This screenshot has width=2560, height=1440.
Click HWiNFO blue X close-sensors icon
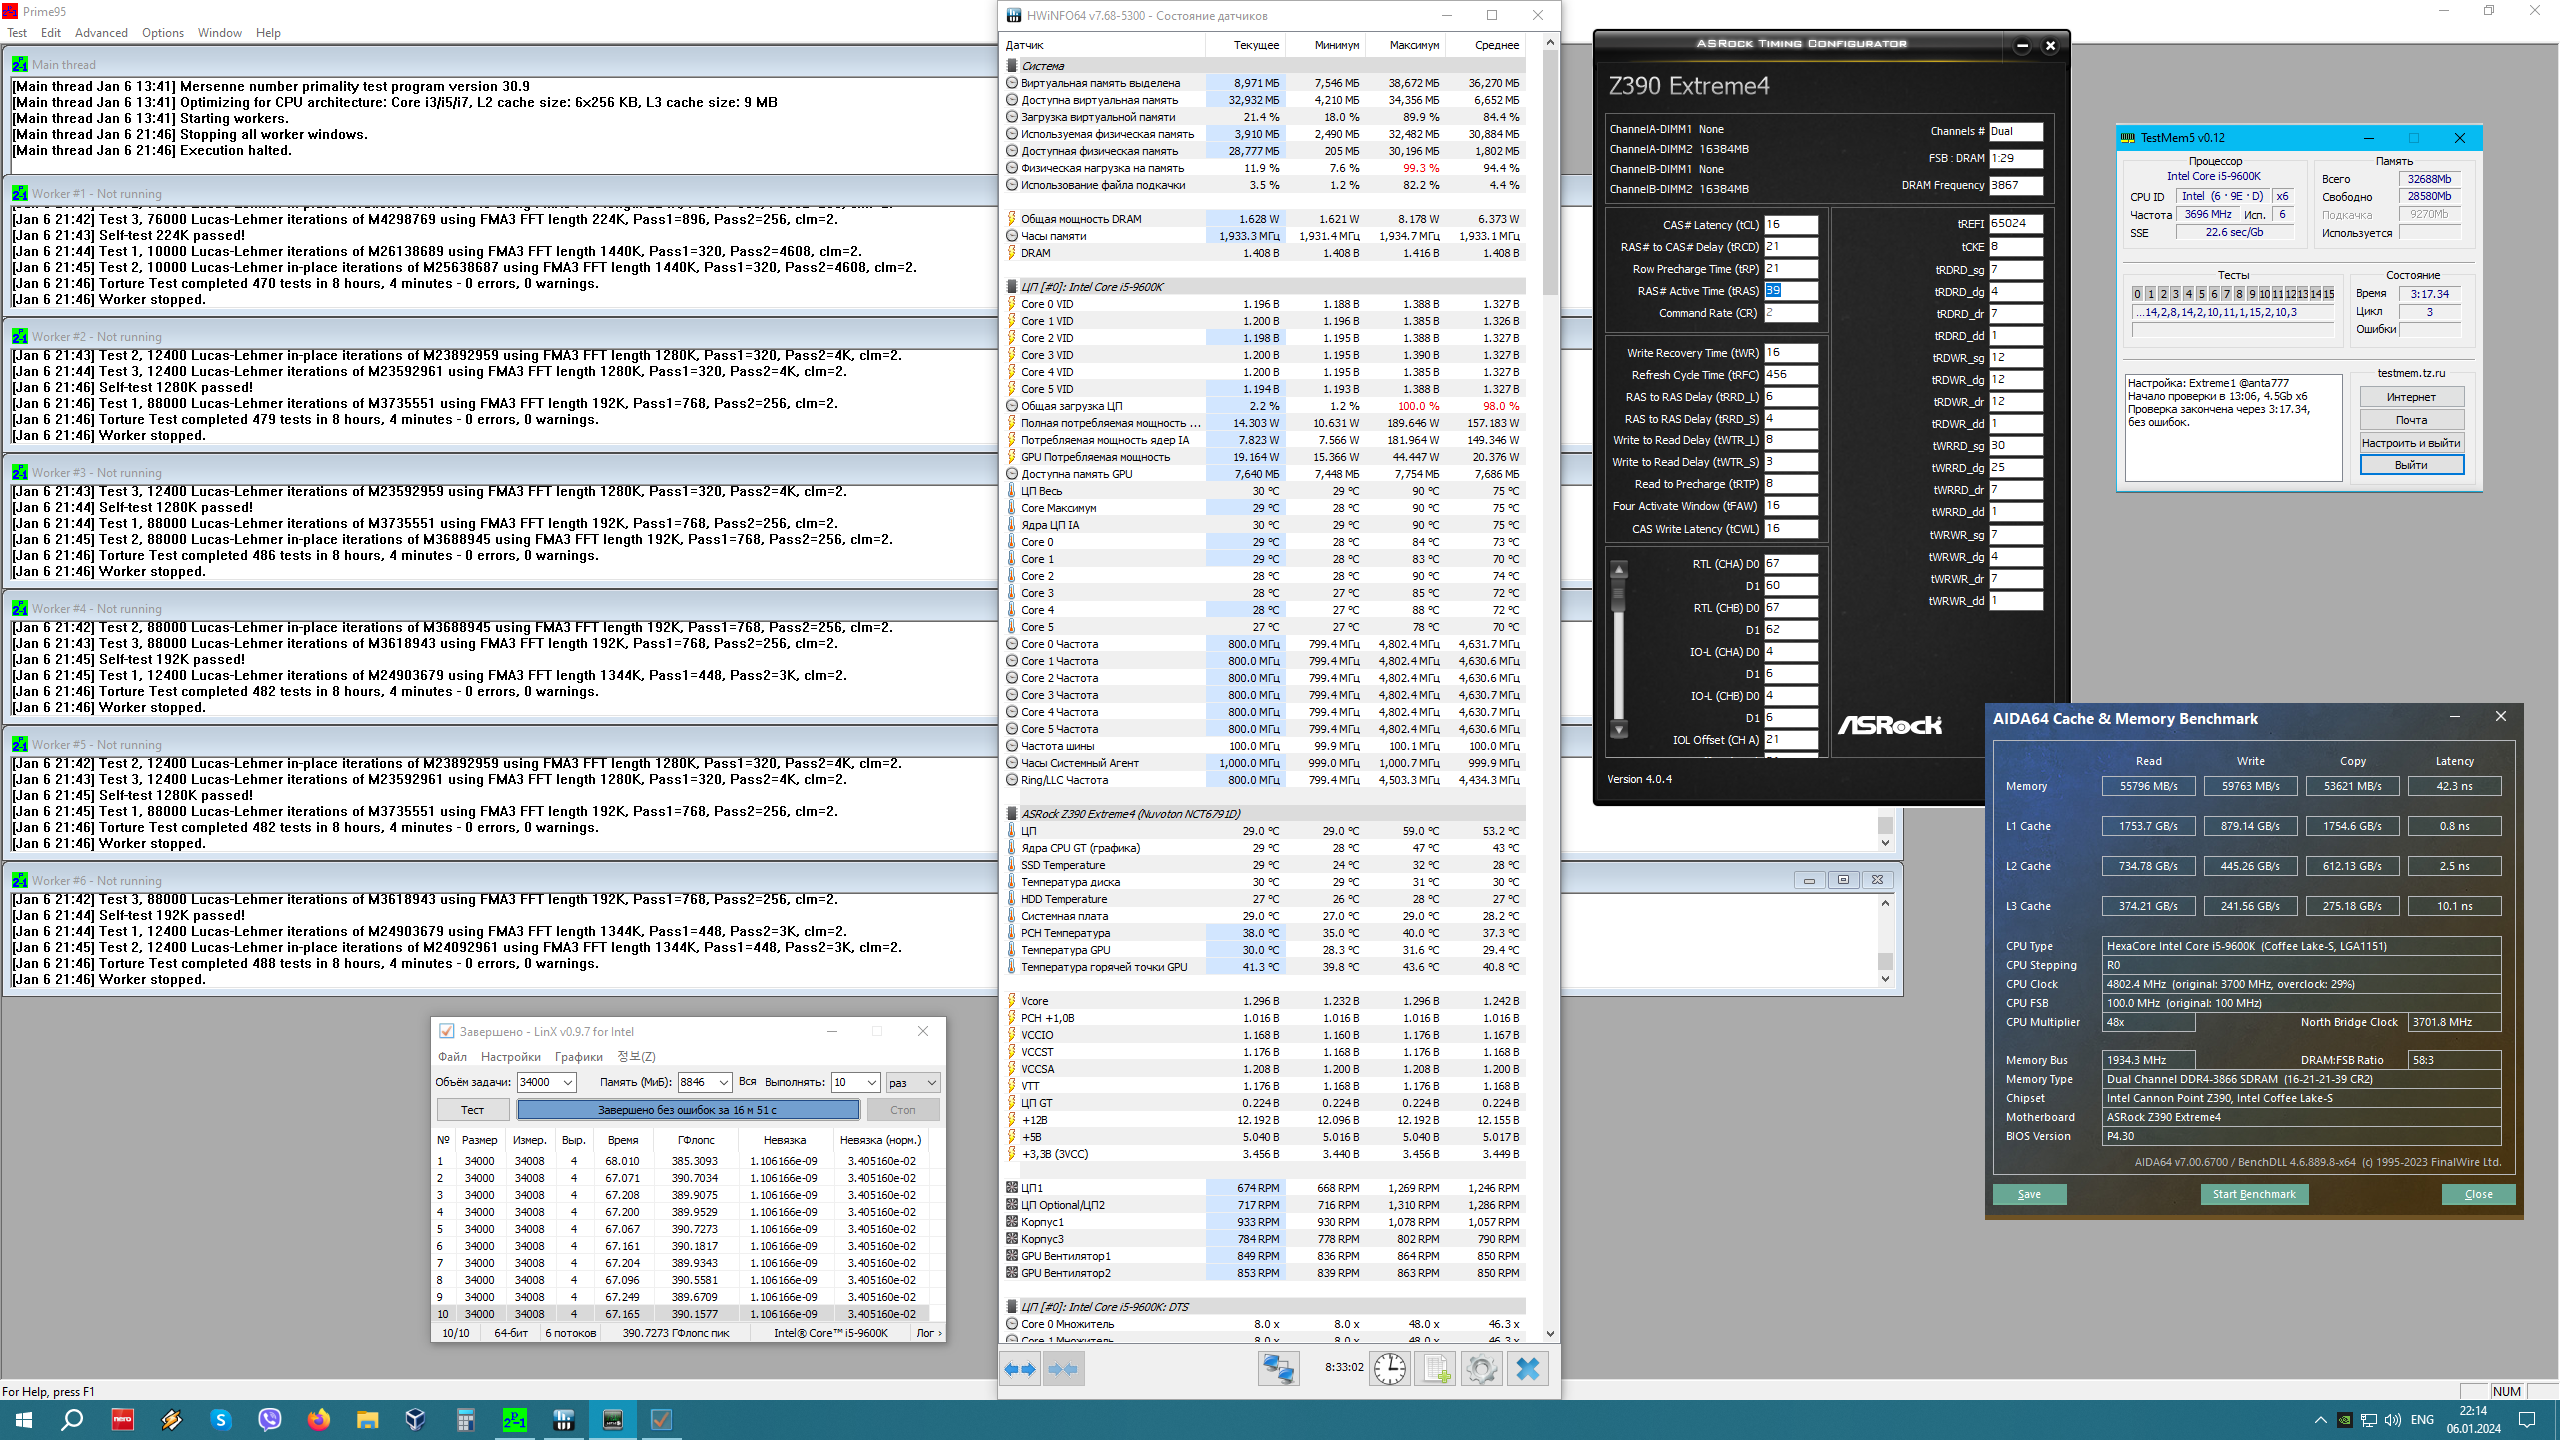[1528, 1369]
